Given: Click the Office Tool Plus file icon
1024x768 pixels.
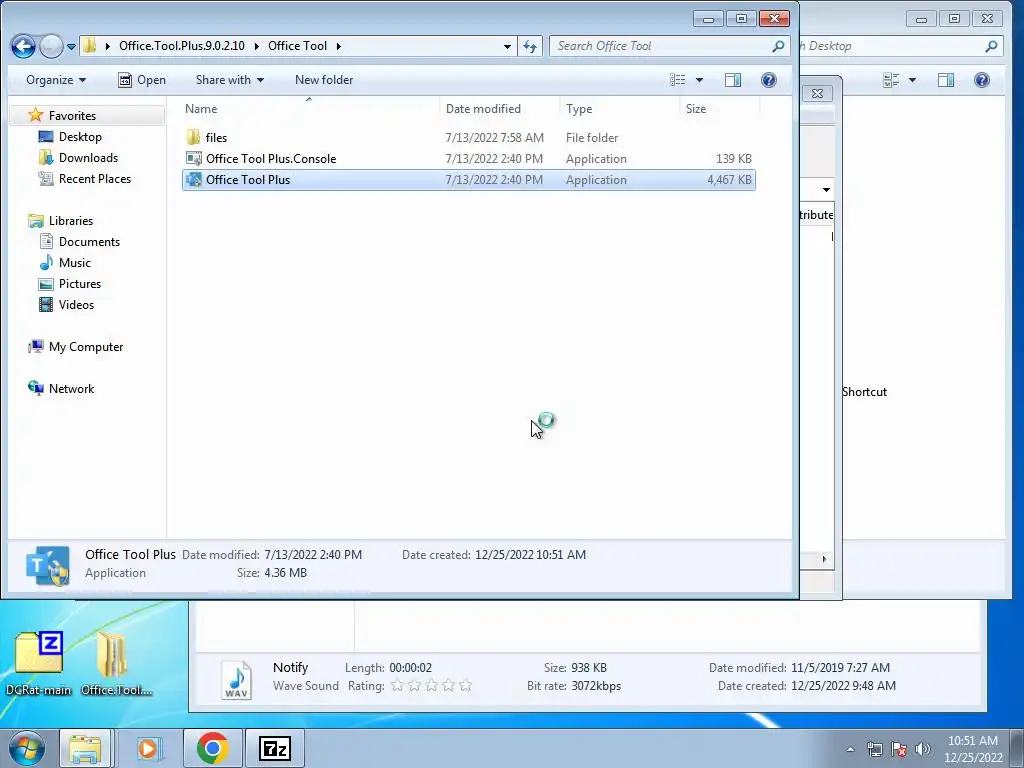Looking at the screenshot, I should pos(193,180).
